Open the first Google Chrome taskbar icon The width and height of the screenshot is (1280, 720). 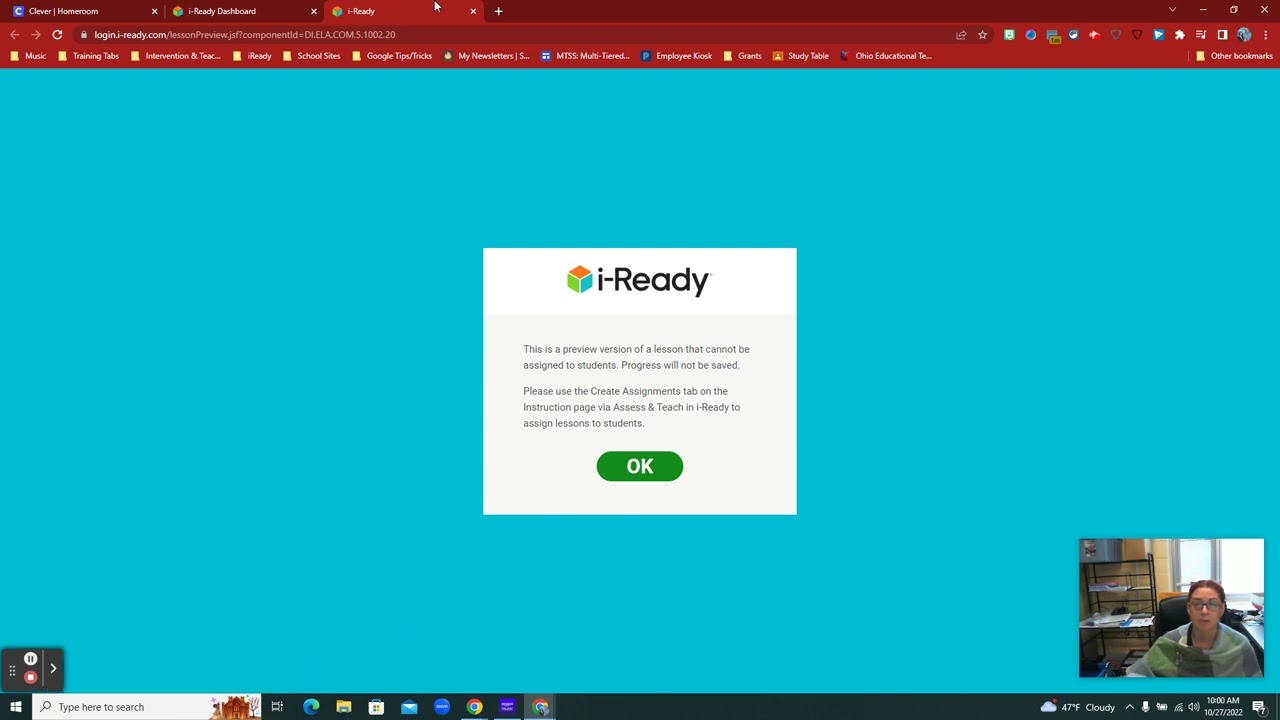[474, 707]
